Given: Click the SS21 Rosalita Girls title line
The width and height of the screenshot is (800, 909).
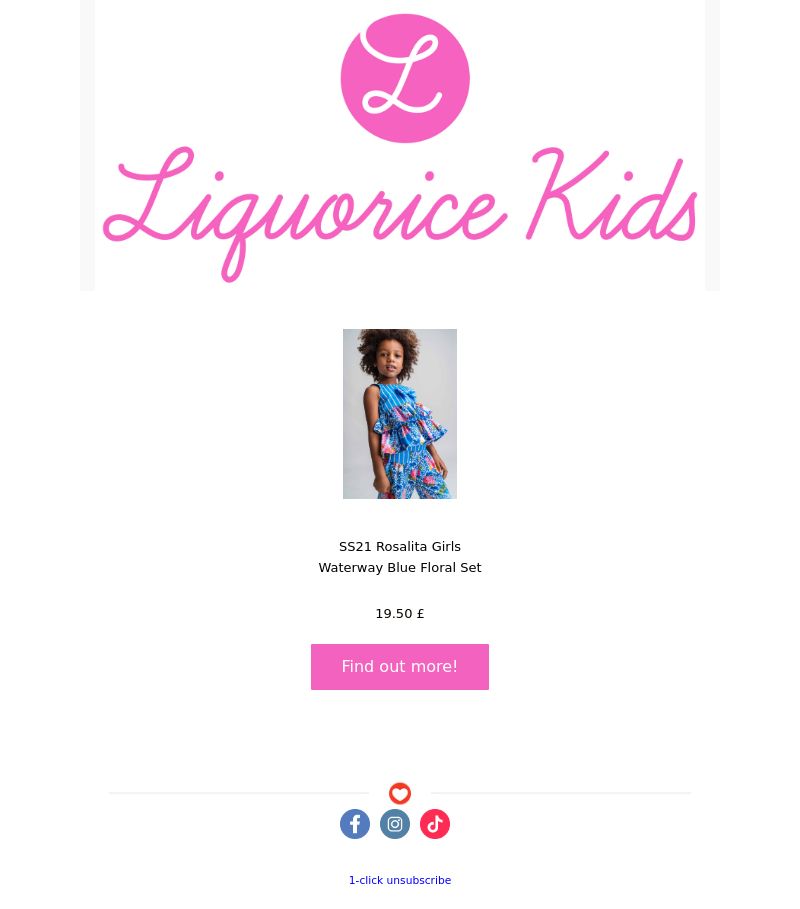Looking at the screenshot, I should coord(400,547).
